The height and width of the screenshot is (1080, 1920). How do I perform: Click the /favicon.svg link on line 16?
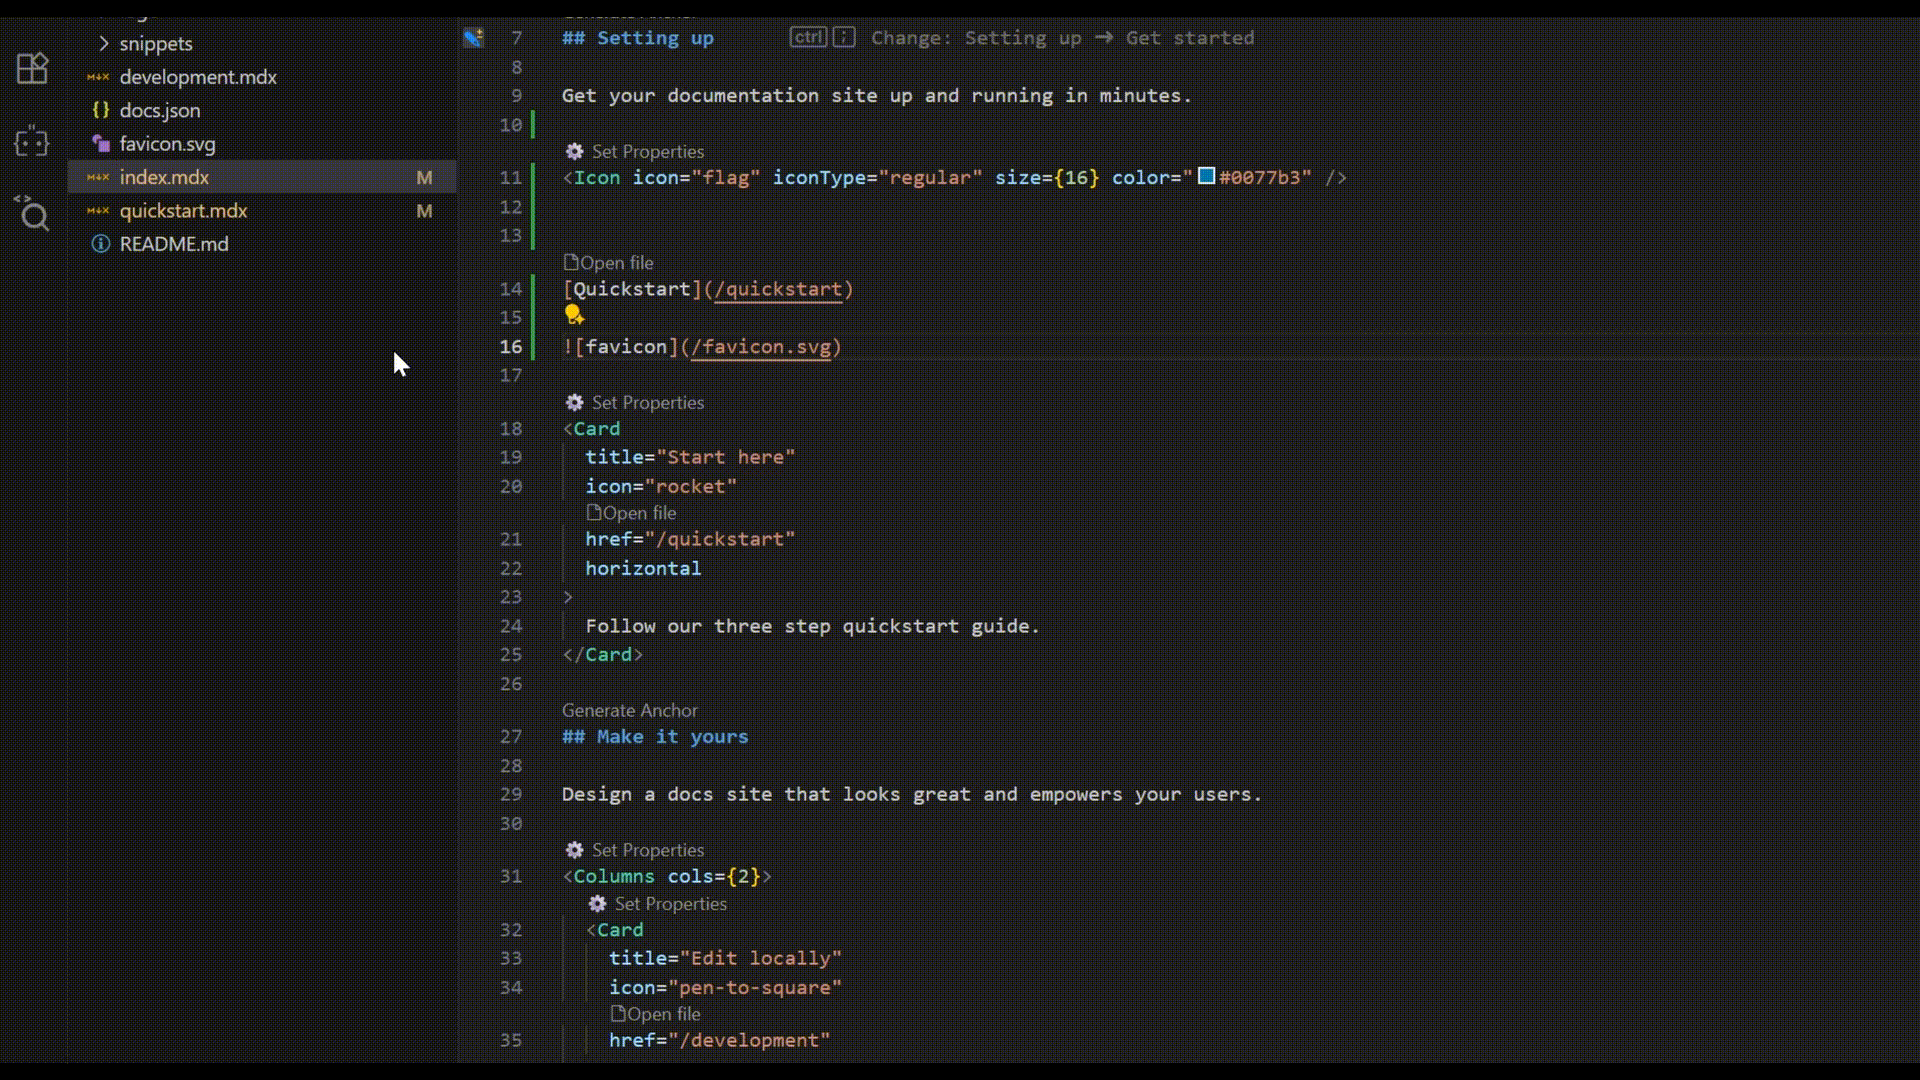pyautogui.click(x=761, y=348)
